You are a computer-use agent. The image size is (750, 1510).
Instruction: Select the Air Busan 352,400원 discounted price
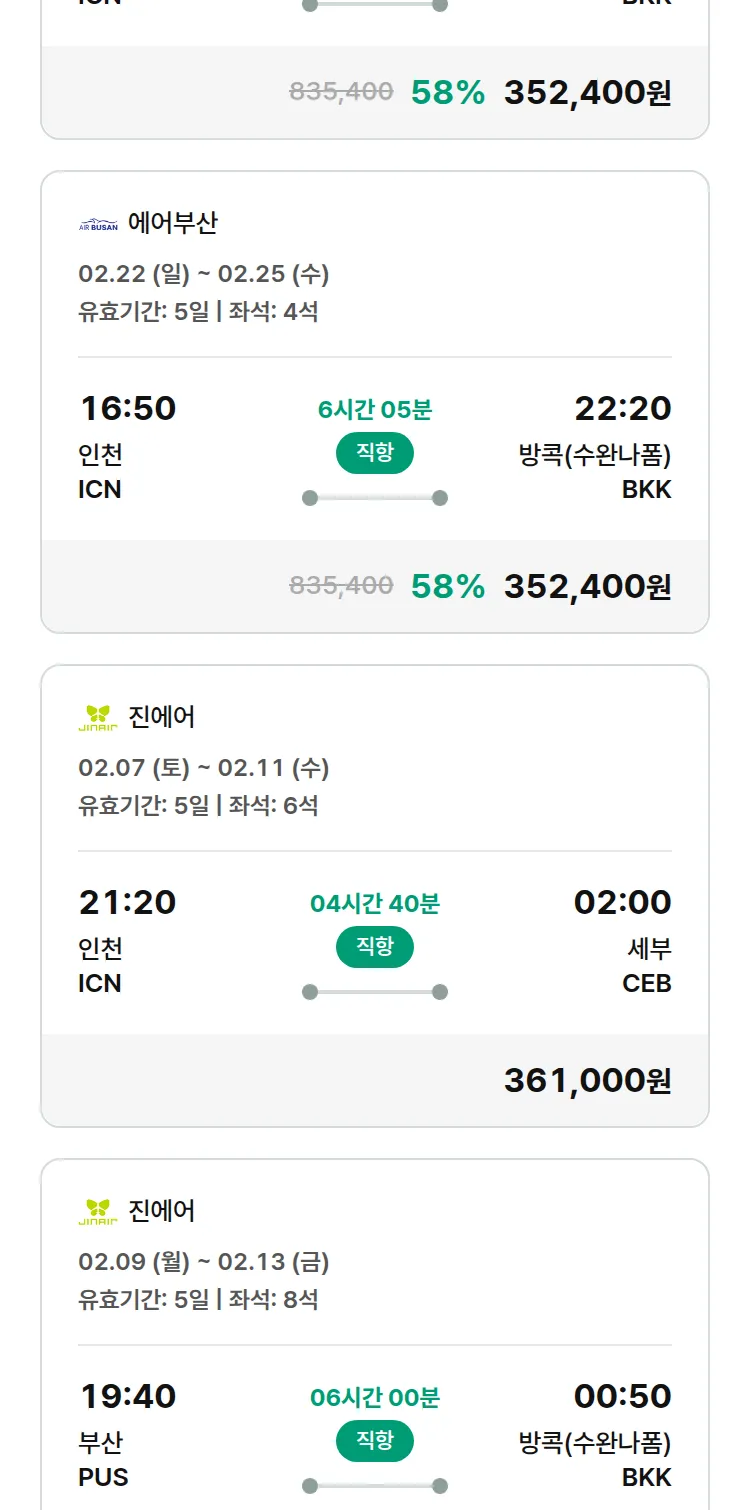pyautogui.click(x=587, y=586)
